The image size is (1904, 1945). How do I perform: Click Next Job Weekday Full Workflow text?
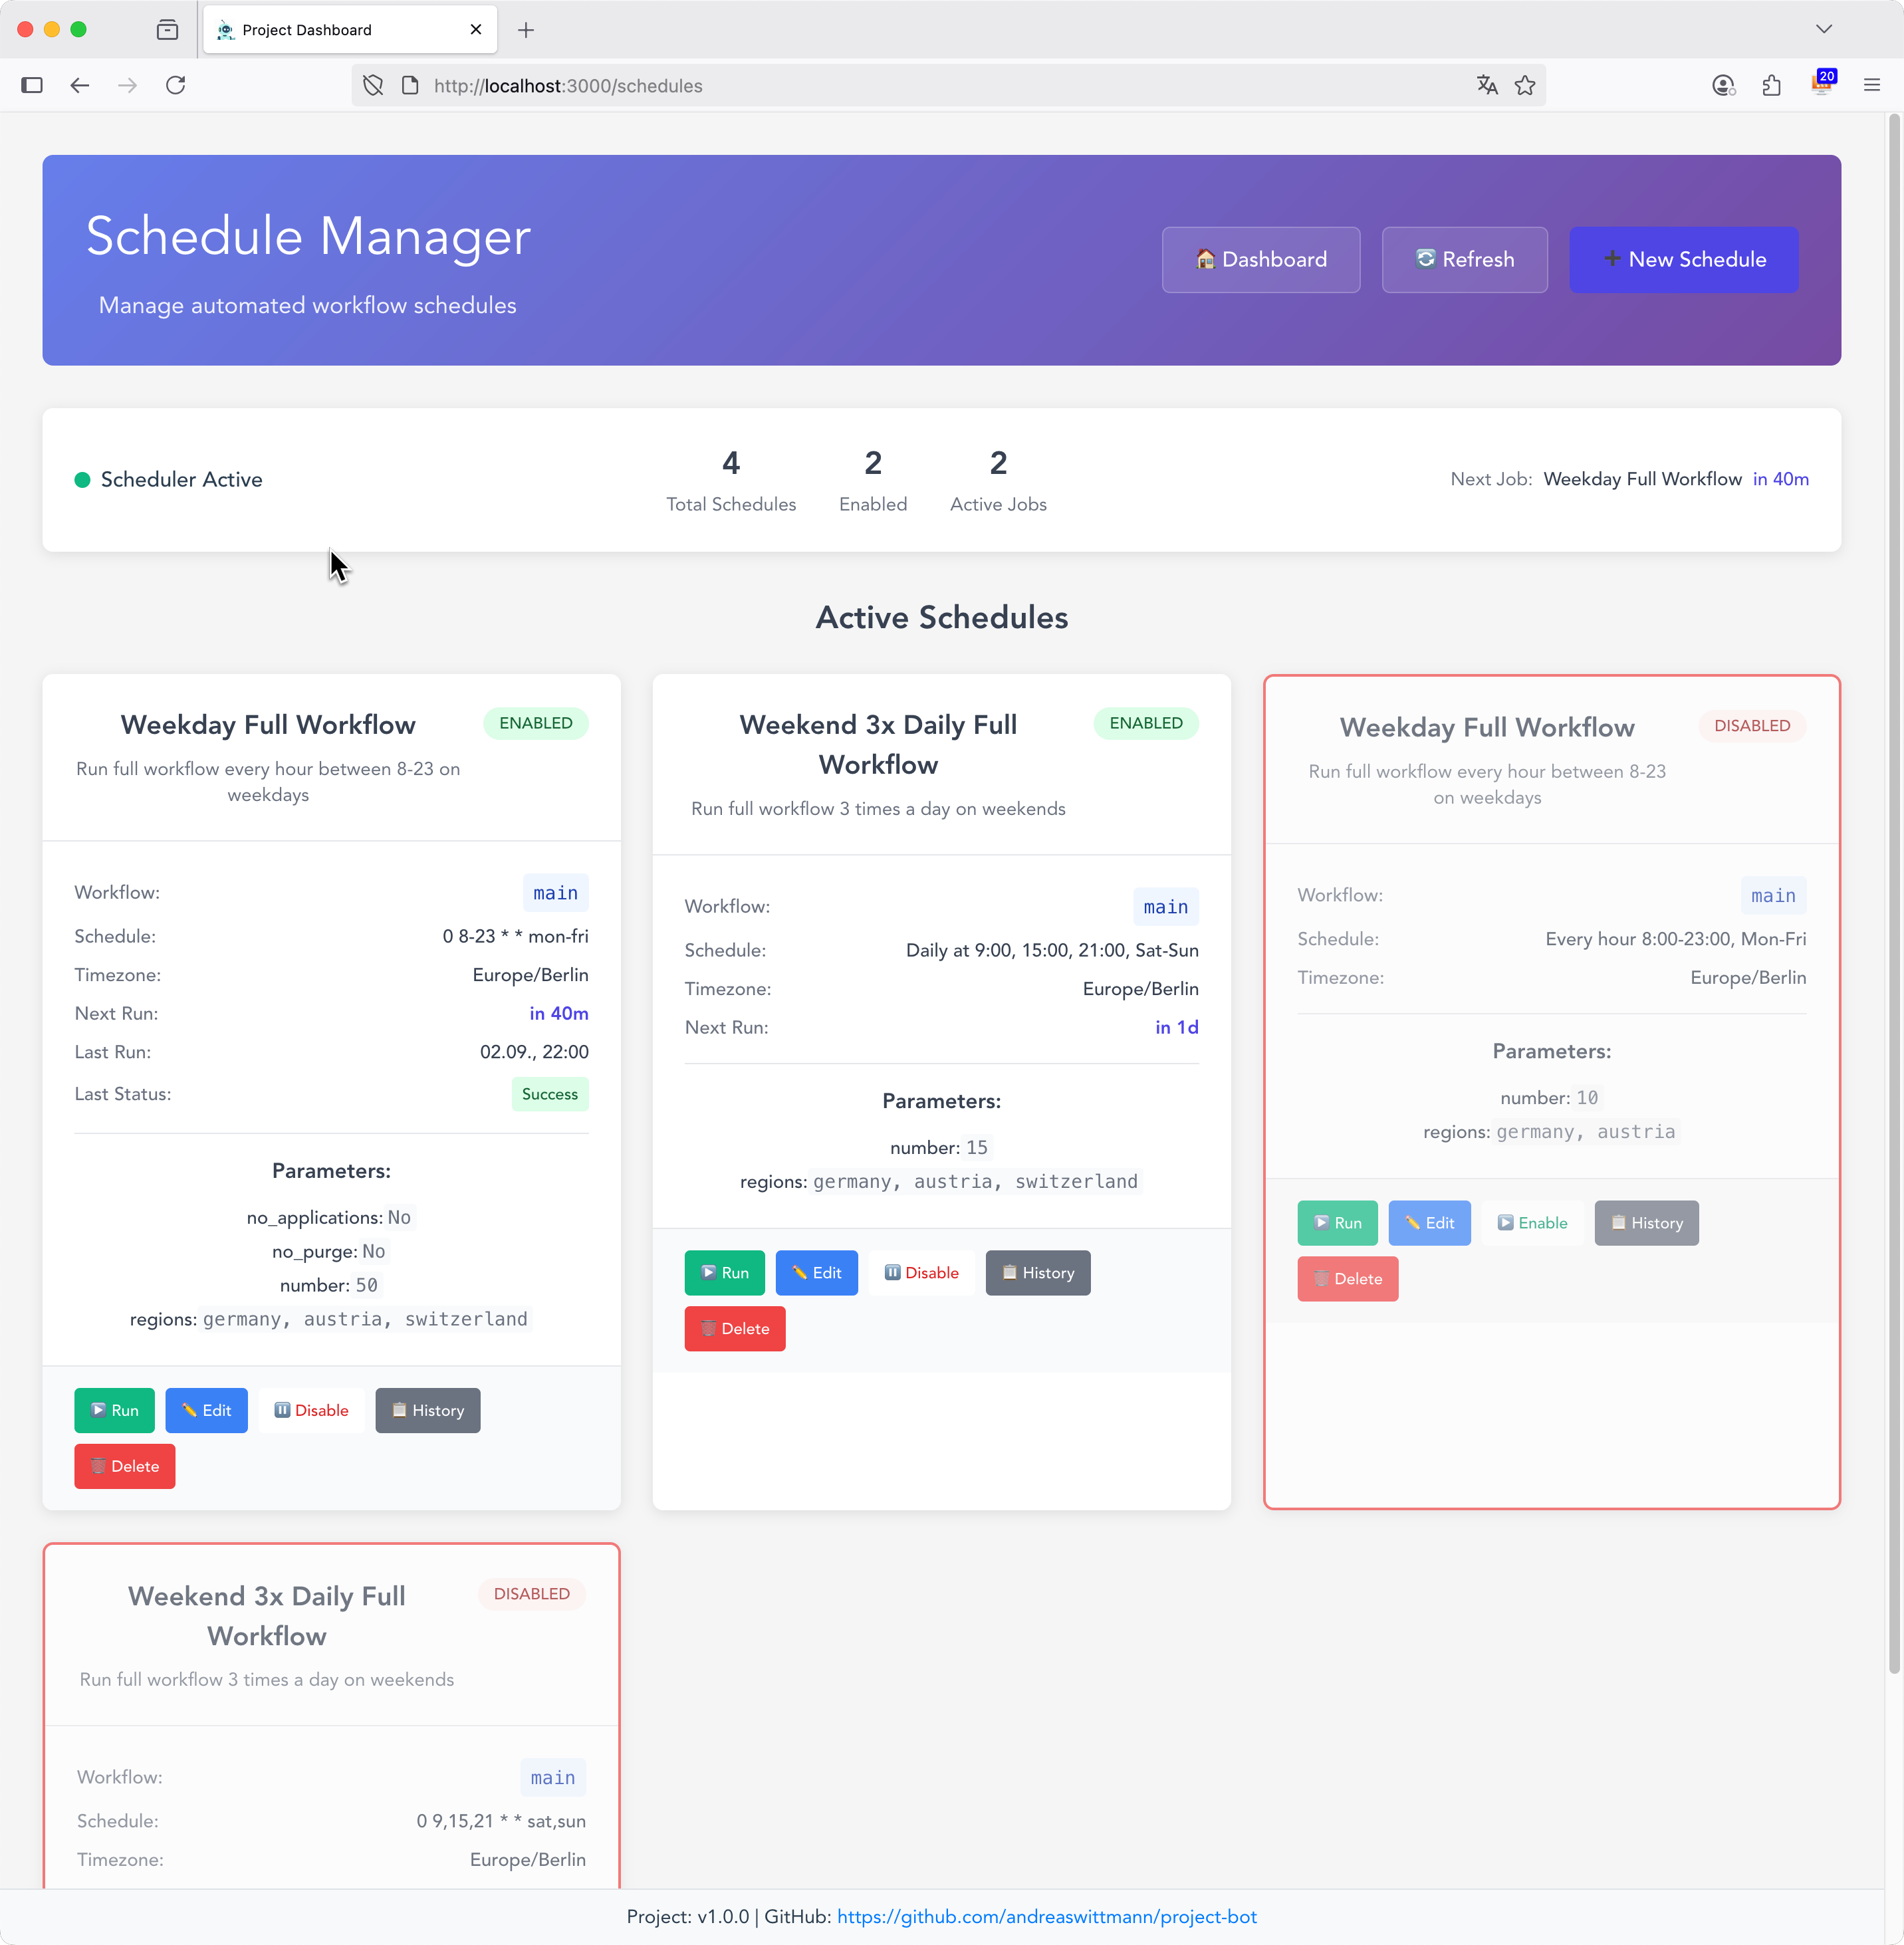coord(1642,479)
